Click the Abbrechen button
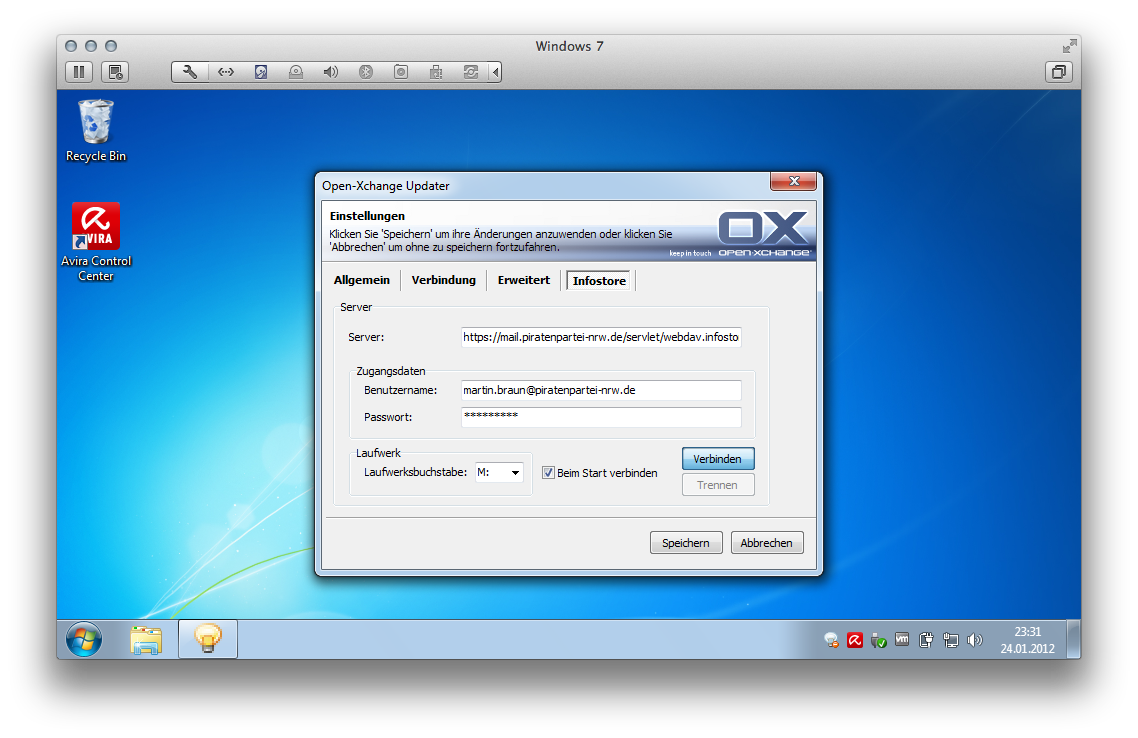 (767, 543)
